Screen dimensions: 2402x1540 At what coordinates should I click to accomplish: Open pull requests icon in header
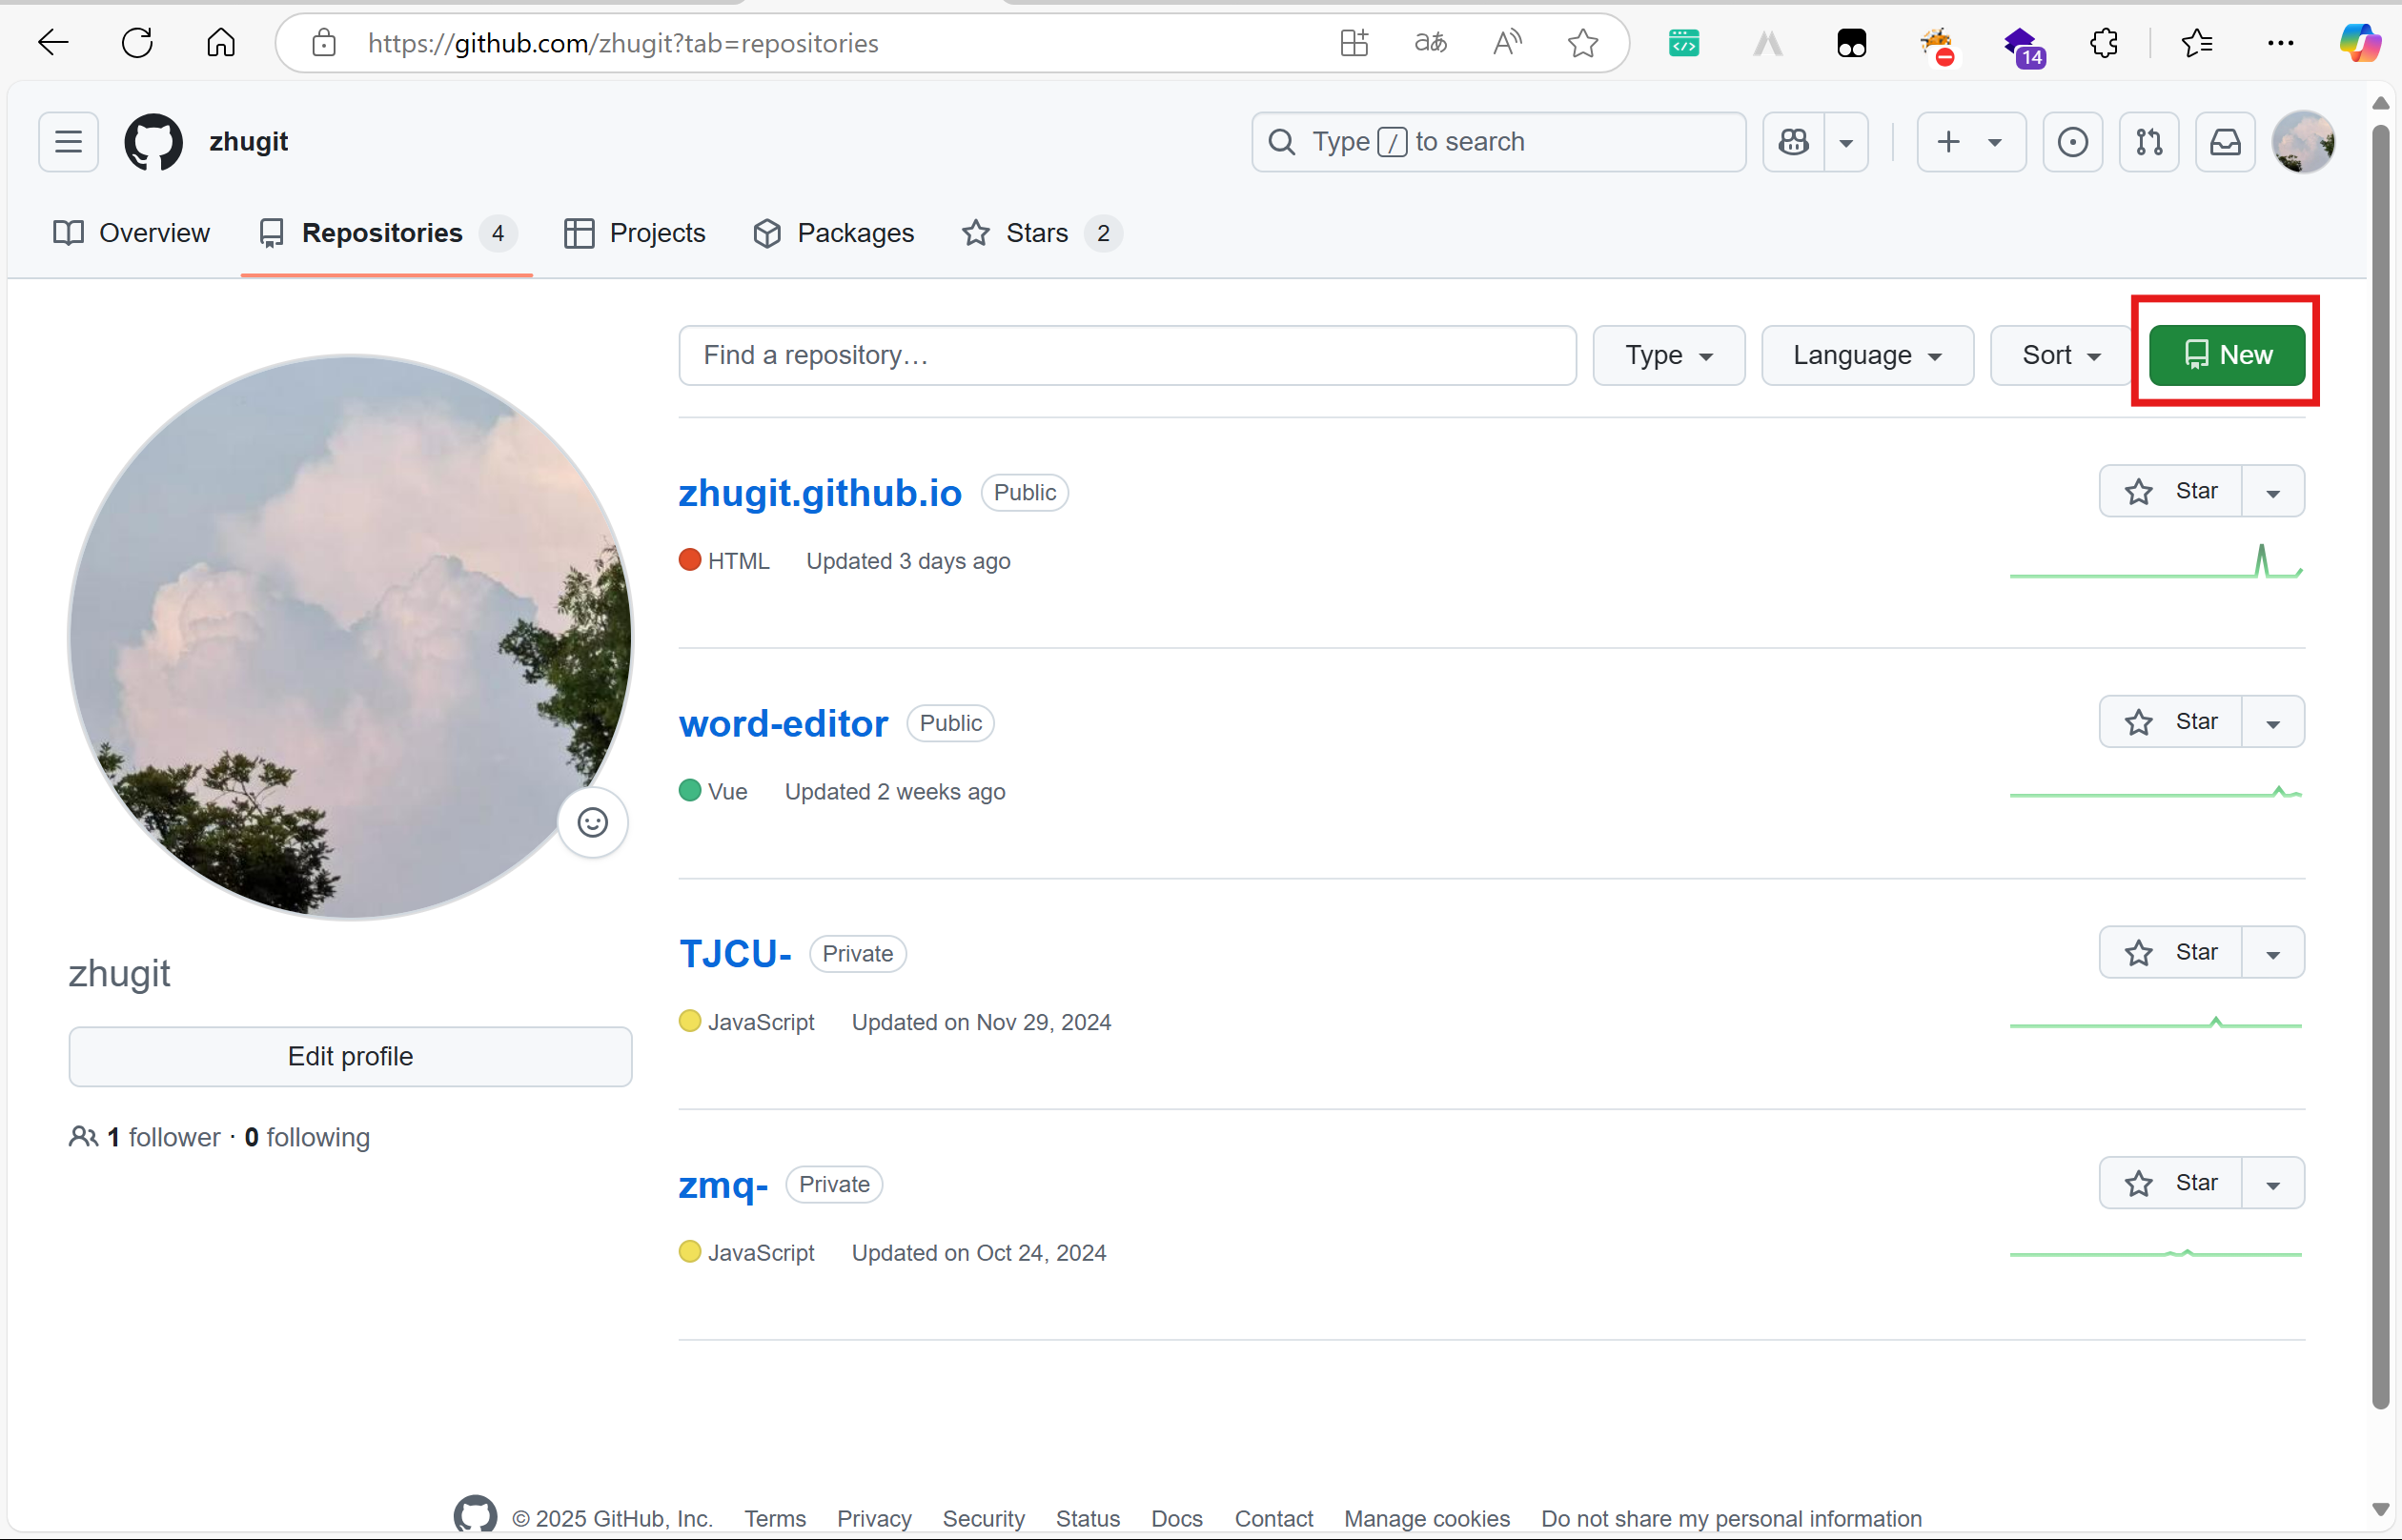(2149, 142)
